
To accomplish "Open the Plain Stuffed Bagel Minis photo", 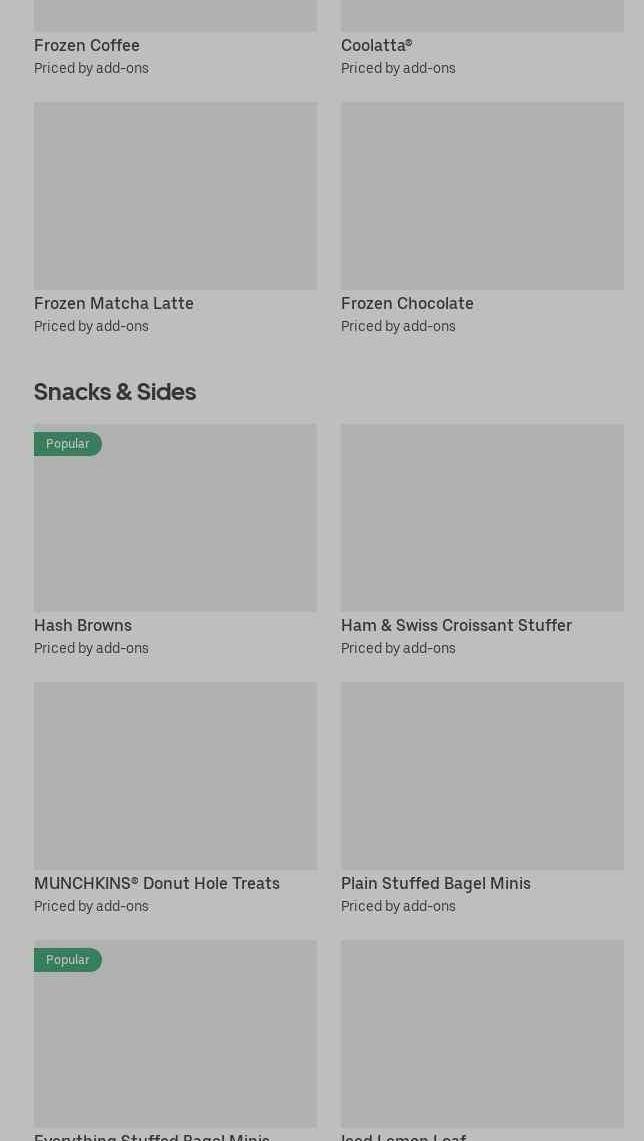I will point(482,775).
